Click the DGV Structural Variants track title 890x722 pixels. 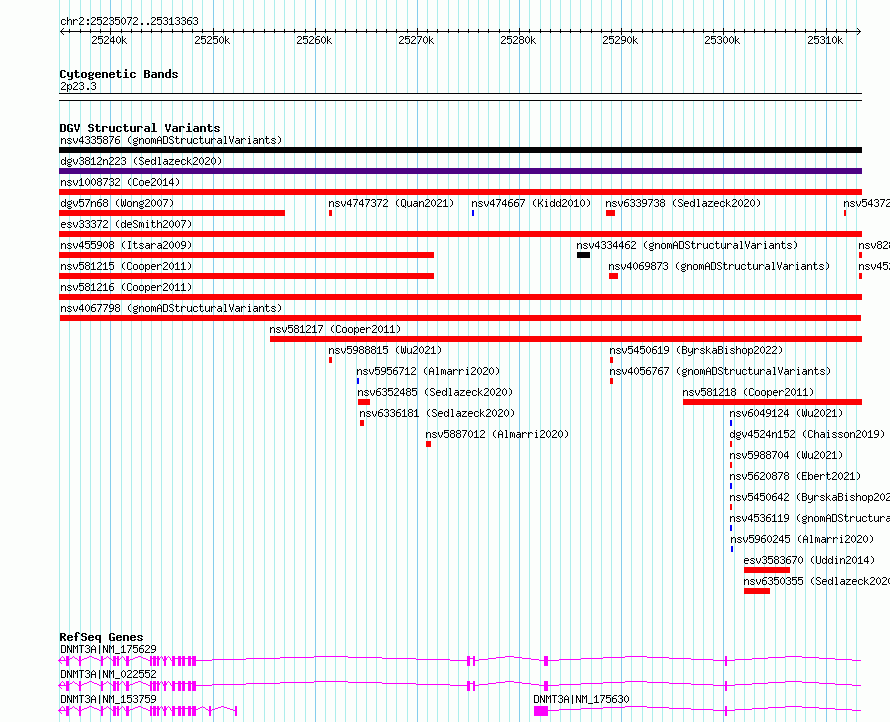pyautogui.click(x=140, y=128)
